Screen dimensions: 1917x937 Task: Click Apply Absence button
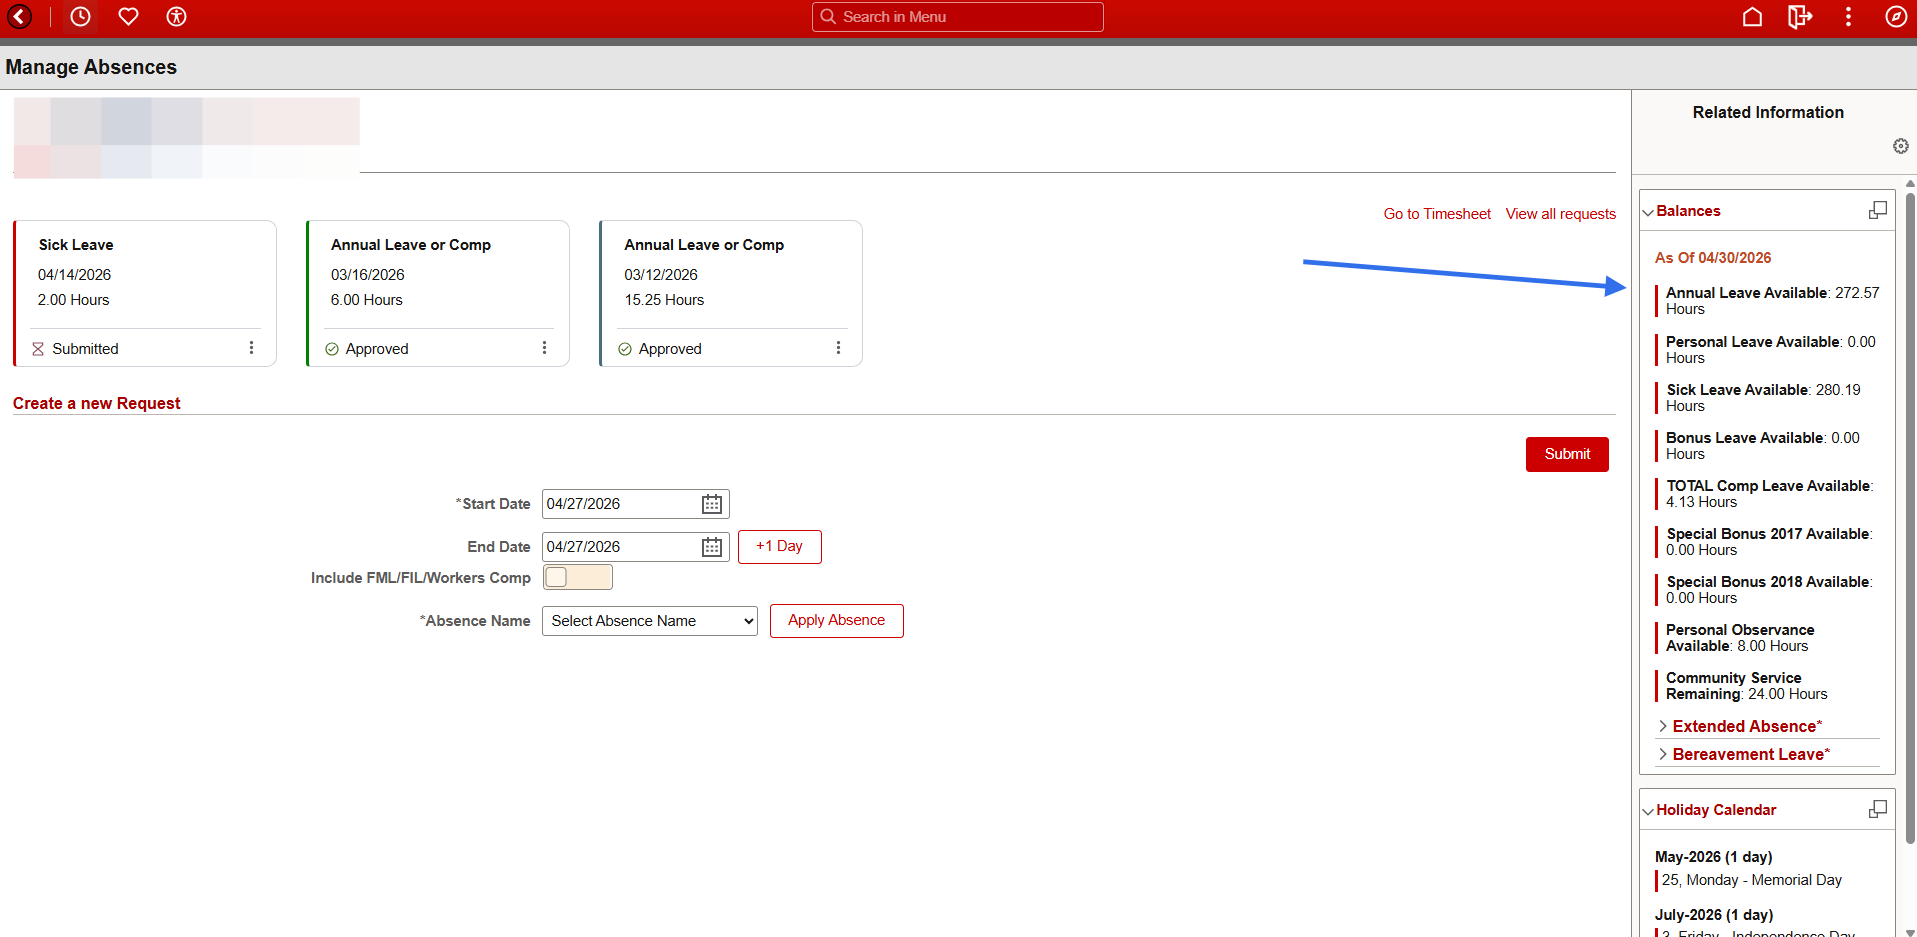(836, 621)
